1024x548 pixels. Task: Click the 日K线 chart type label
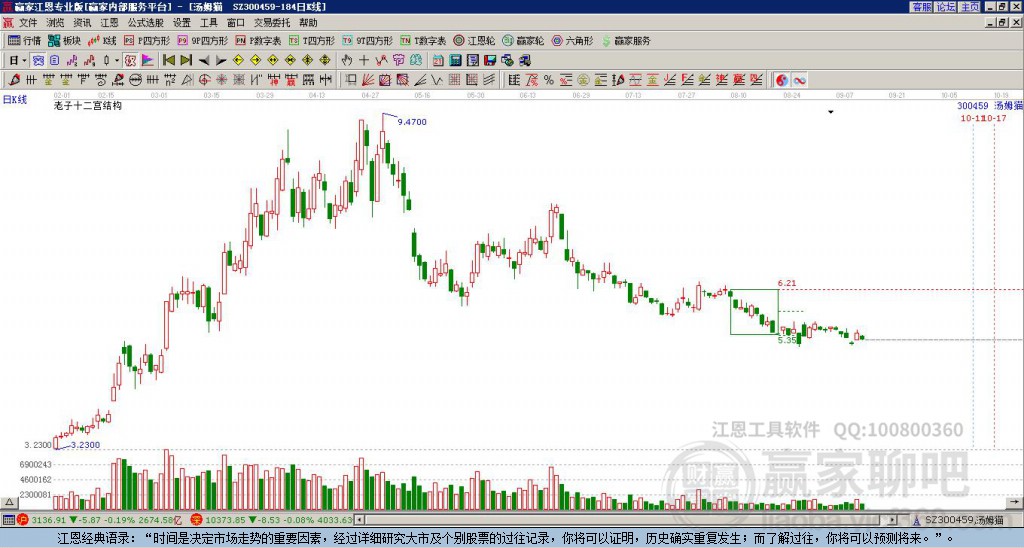tap(14, 100)
